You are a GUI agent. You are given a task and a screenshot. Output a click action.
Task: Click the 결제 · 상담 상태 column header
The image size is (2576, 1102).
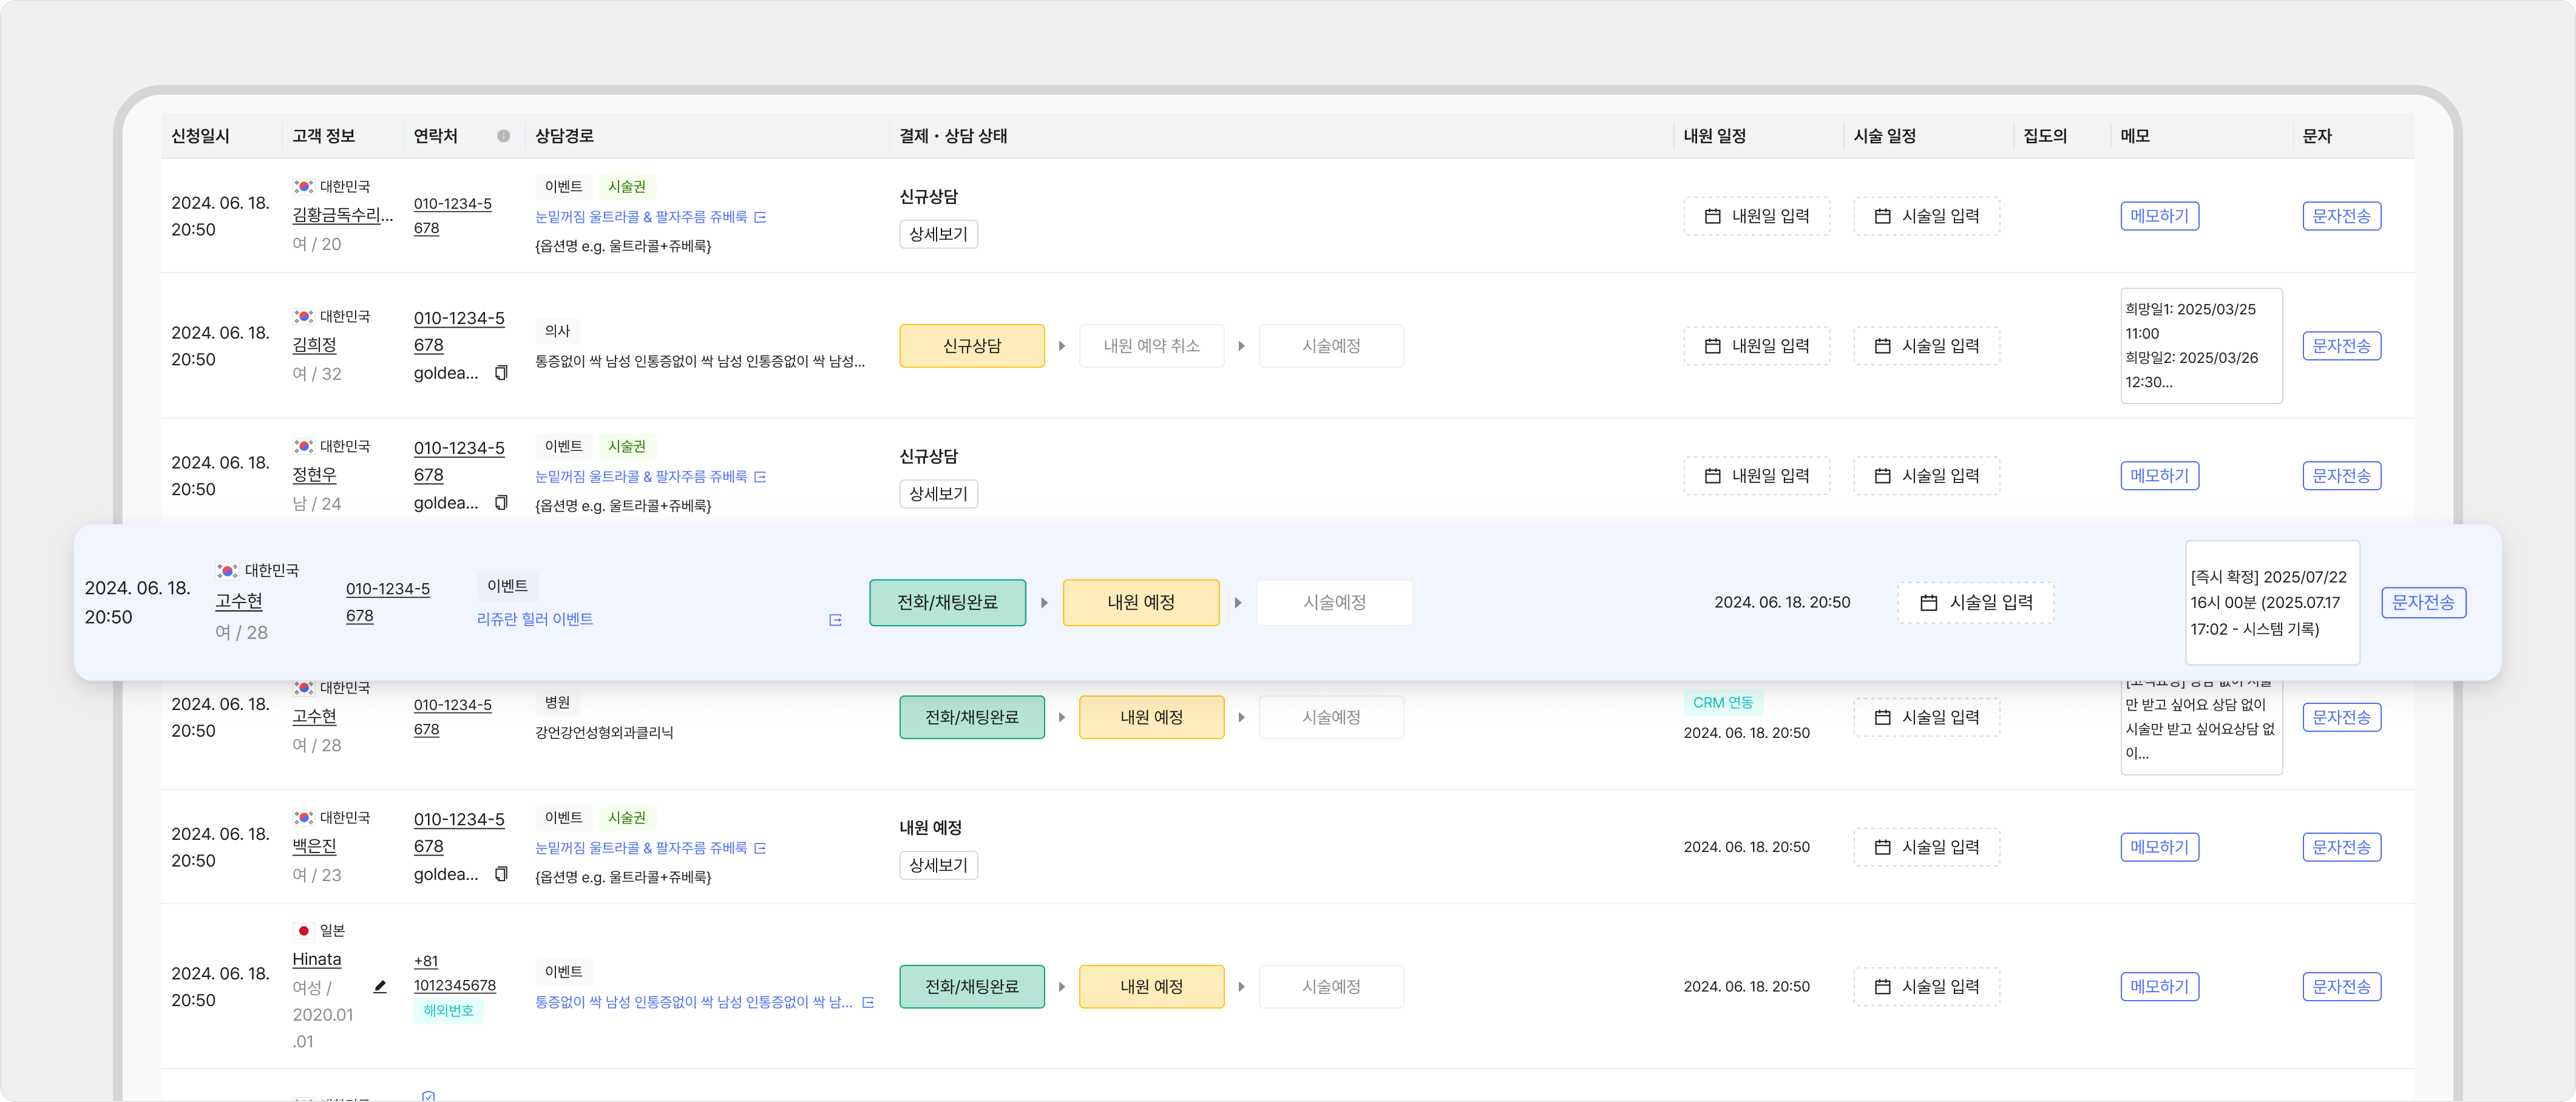(x=953, y=136)
